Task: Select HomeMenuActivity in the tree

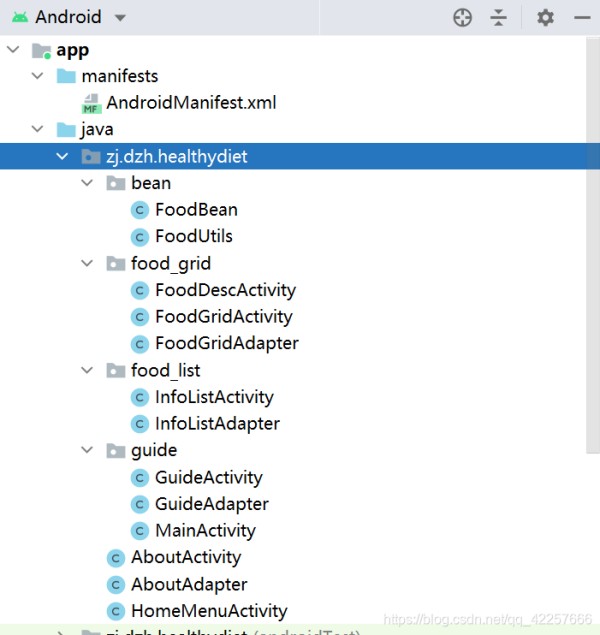Action: coord(209,612)
